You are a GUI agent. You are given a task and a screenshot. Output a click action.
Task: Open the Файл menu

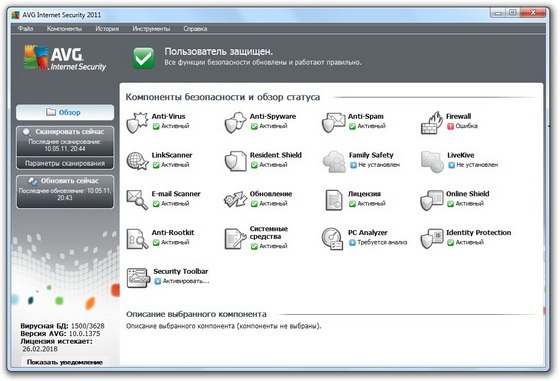[x=26, y=29]
